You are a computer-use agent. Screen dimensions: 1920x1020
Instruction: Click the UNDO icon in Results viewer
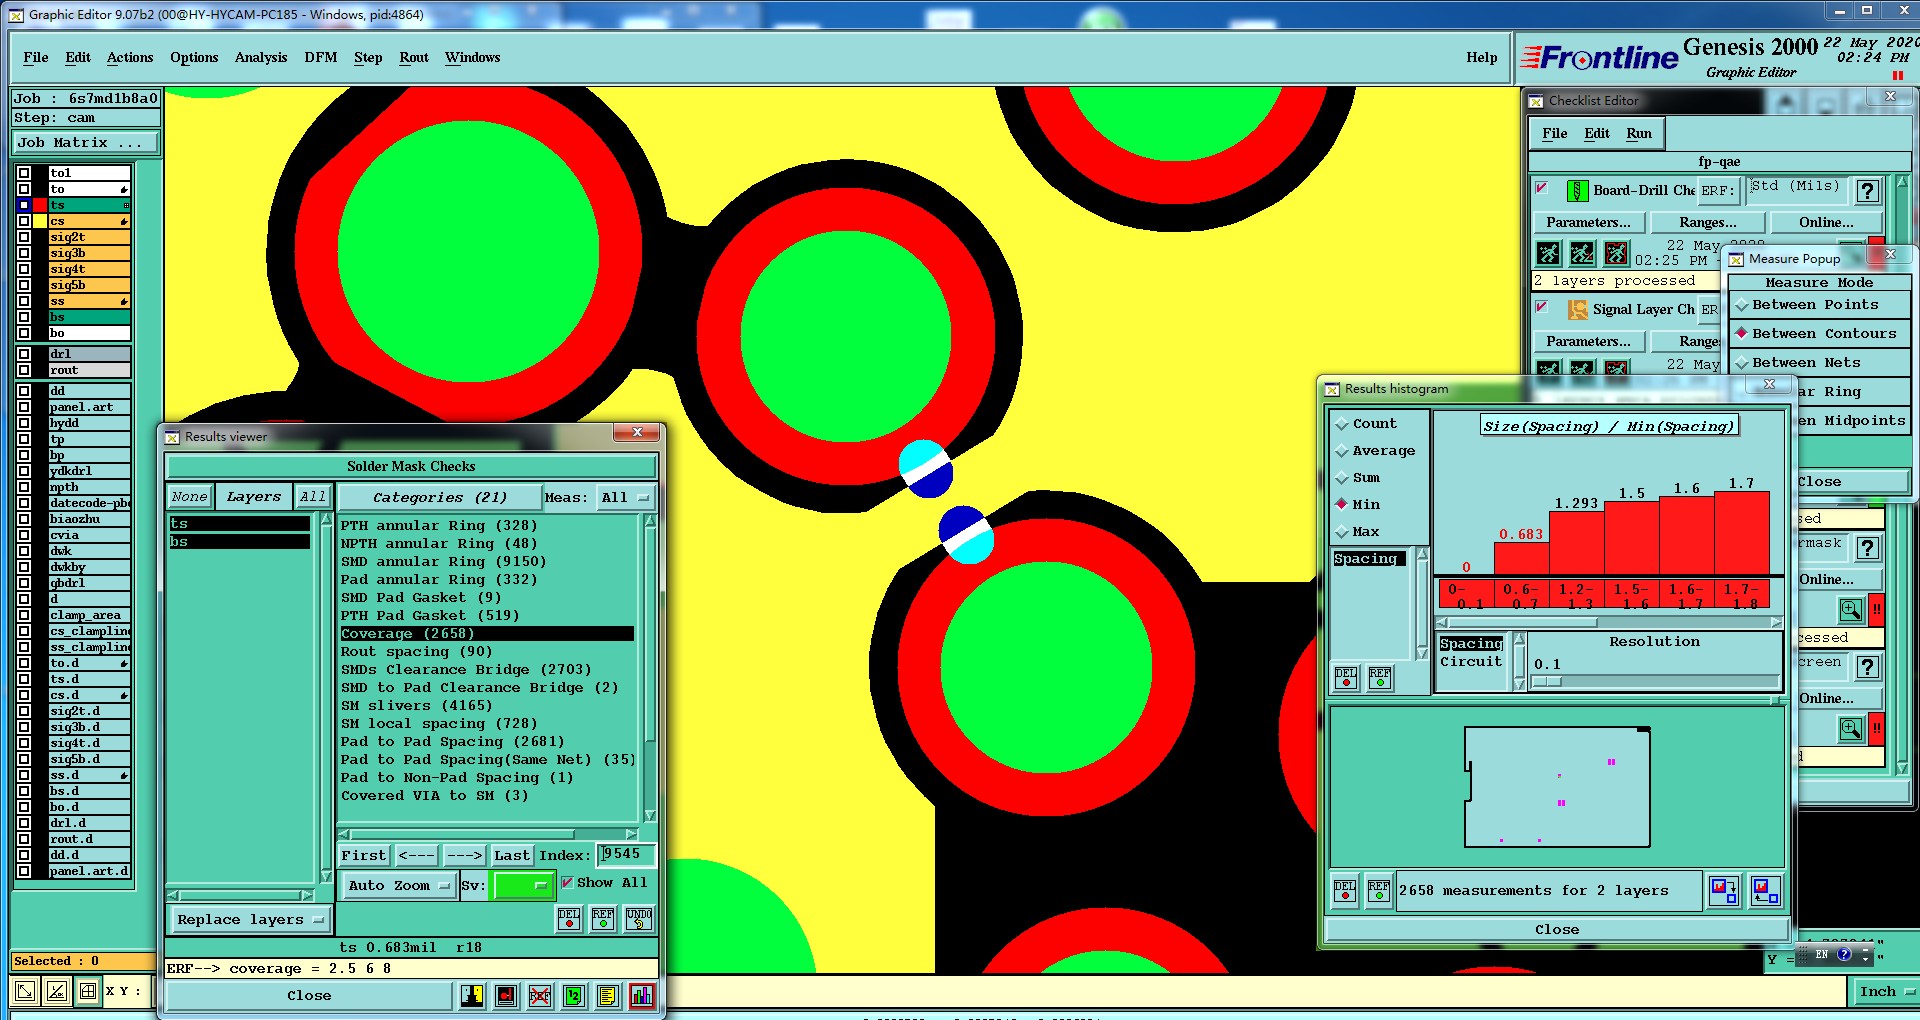[x=639, y=918]
